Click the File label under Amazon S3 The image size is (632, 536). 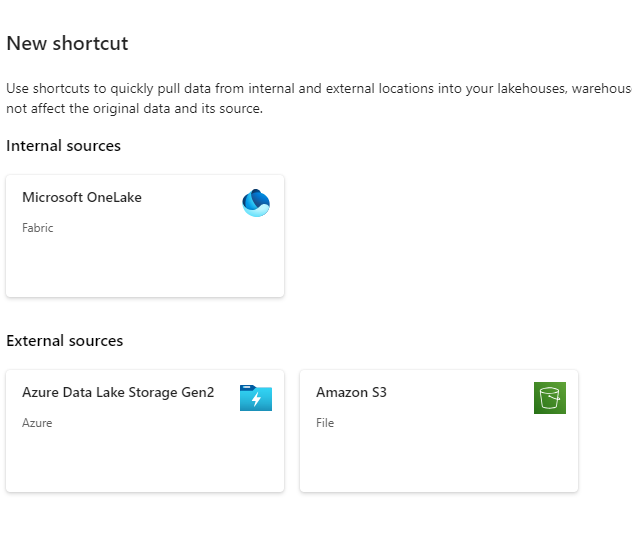(x=325, y=423)
